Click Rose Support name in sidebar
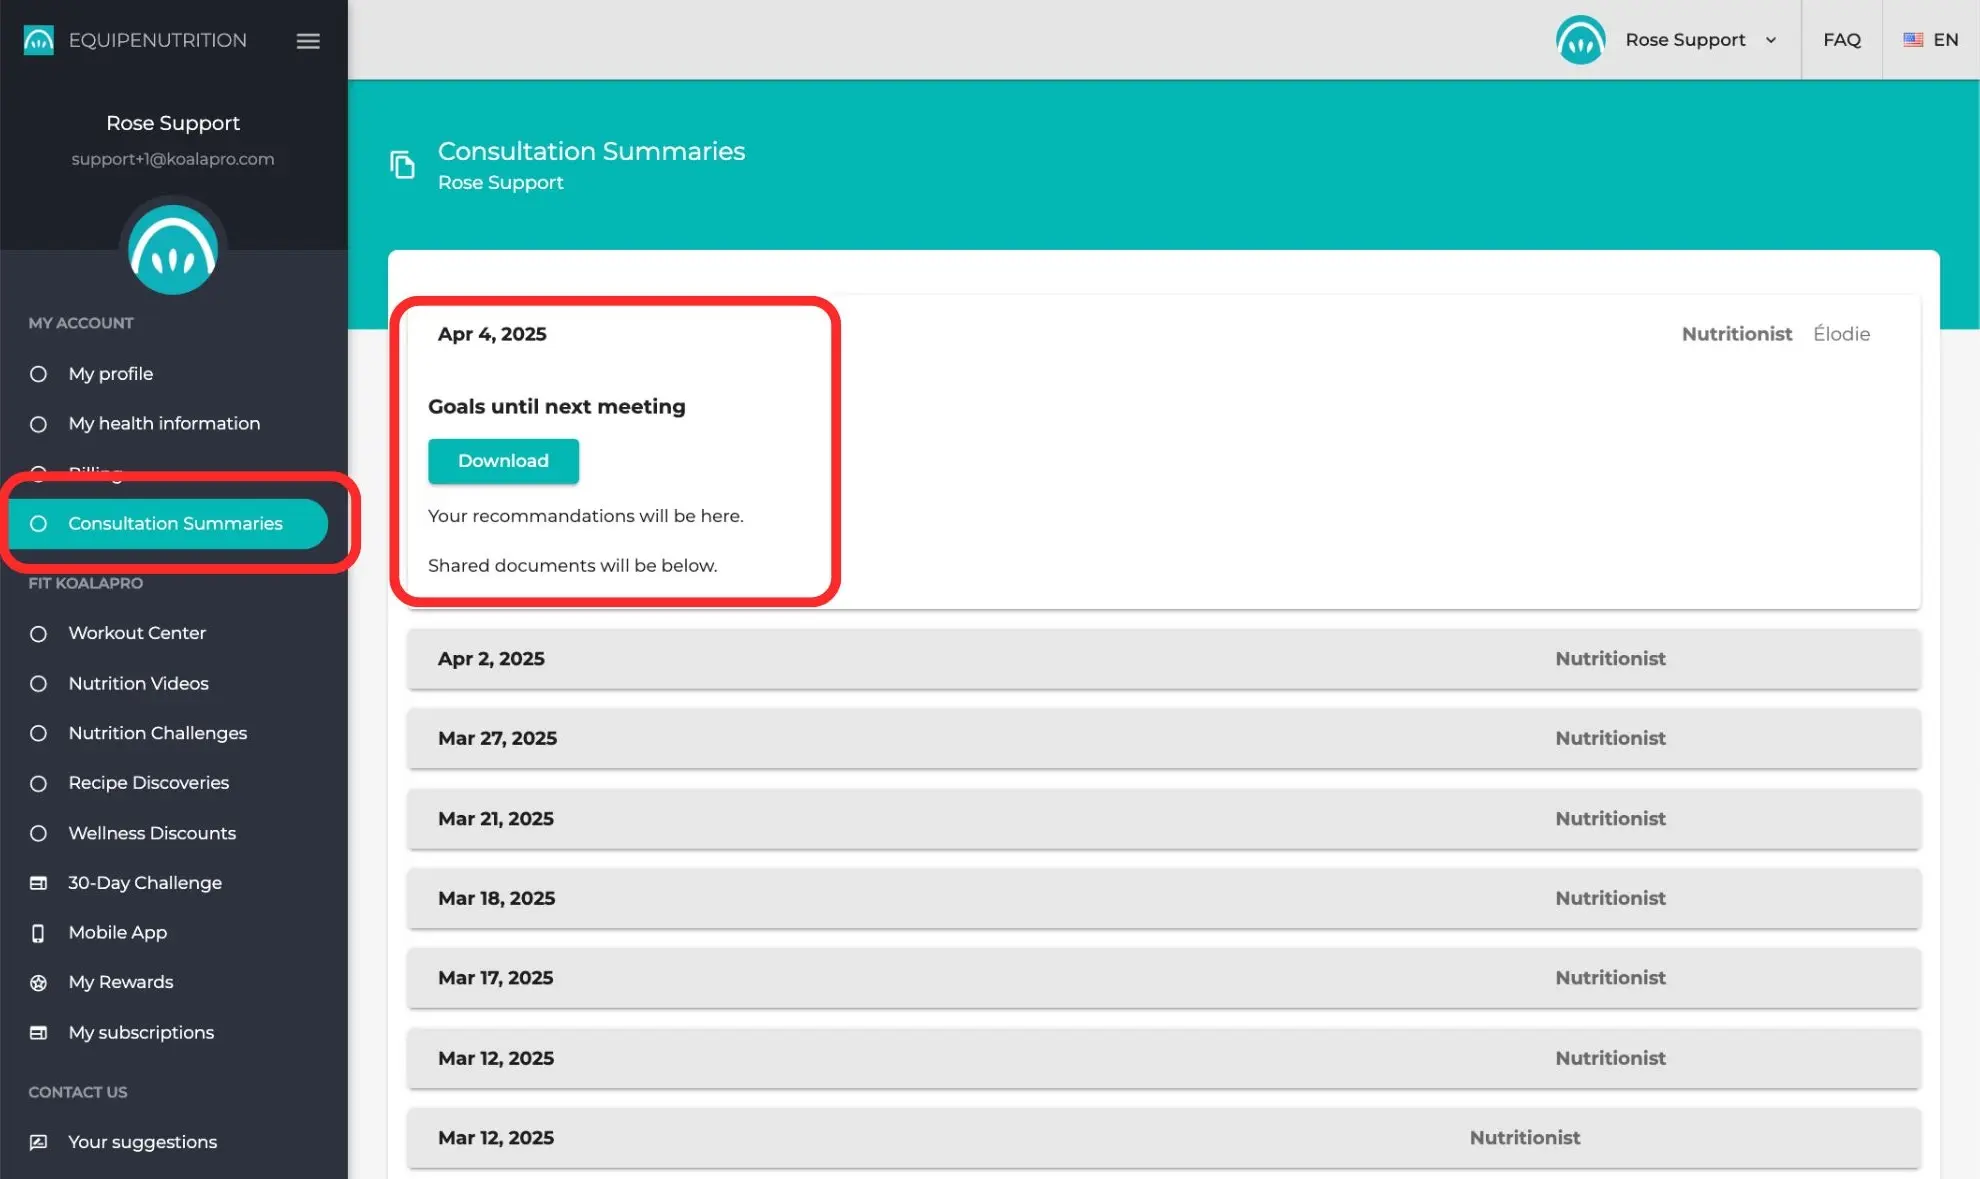Image resolution: width=1980 pixels, height=1179 pixels. click(173, 123)
